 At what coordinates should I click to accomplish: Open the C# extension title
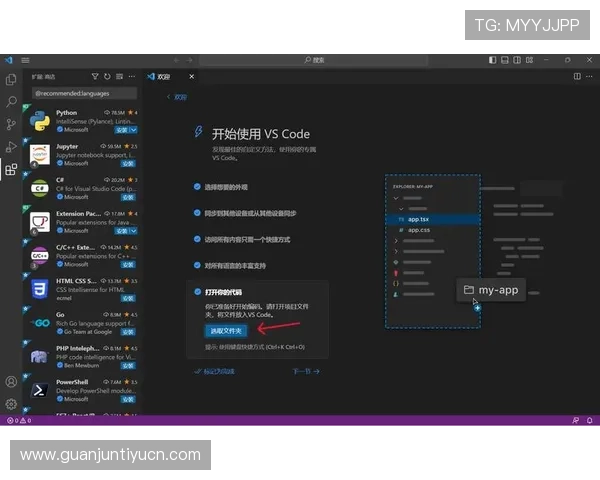pos(60,180)
